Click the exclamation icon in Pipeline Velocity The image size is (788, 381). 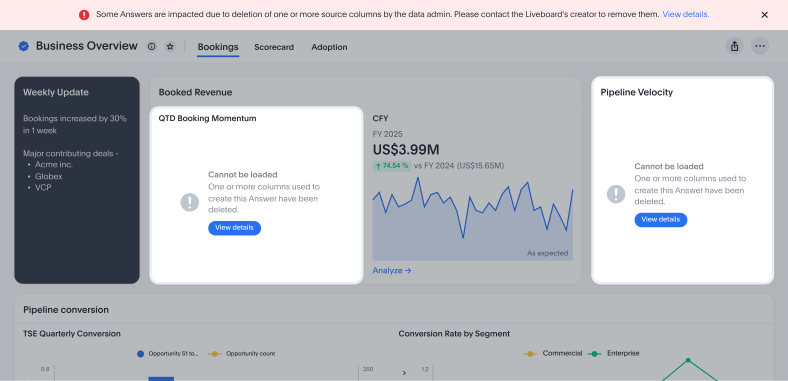click(x=616, y=194)
